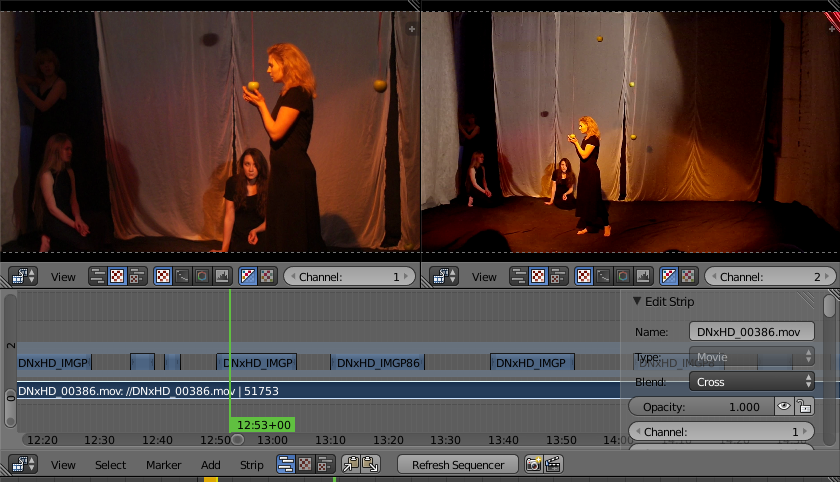The image size is (840, 482).
Task: Decrease left preview Channel value
Action: (292, 277)
